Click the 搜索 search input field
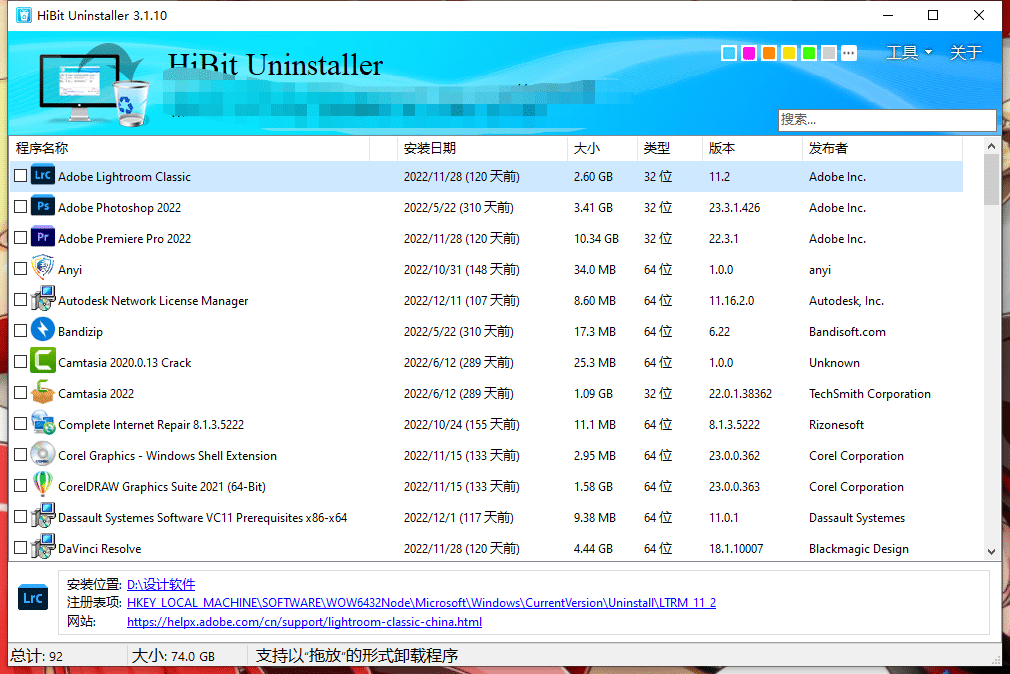Image resolution: width=1010 pixels, height=674 pixels. [887, 120]
